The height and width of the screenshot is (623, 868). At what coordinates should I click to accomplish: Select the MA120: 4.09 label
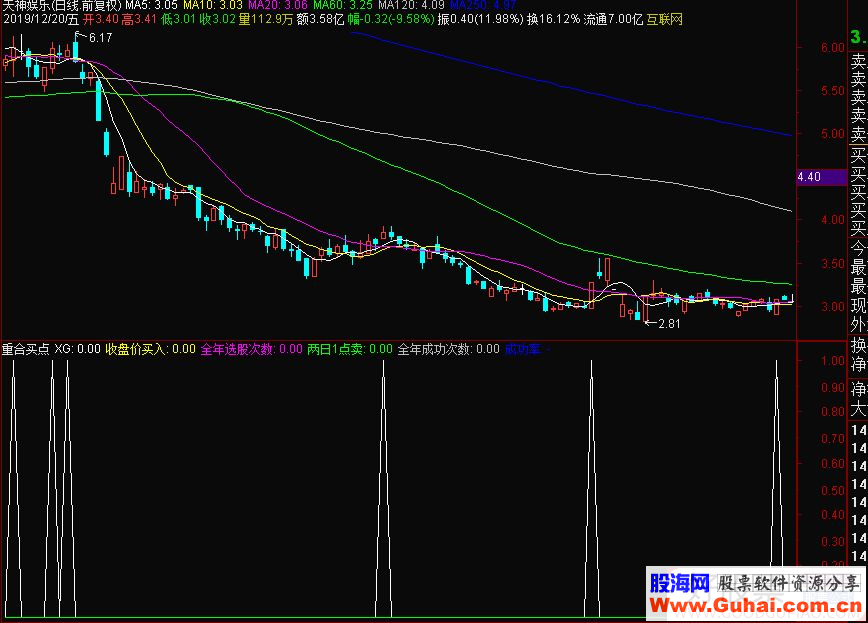(x=411, y=5)
